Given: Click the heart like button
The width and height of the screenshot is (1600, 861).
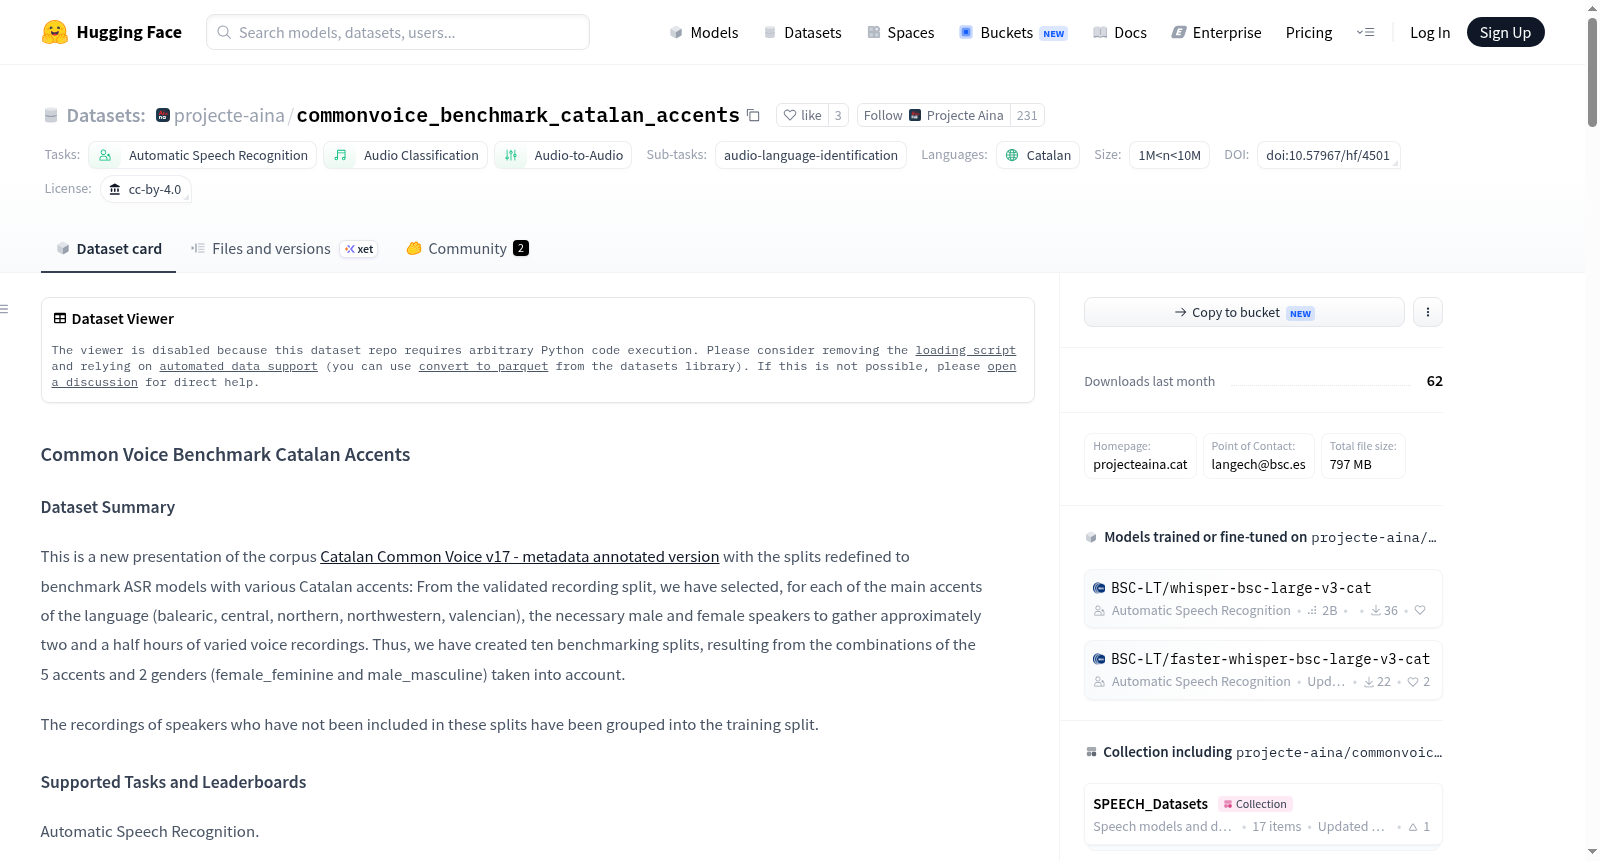Looking at the screenshot, I should coord(803,116).
